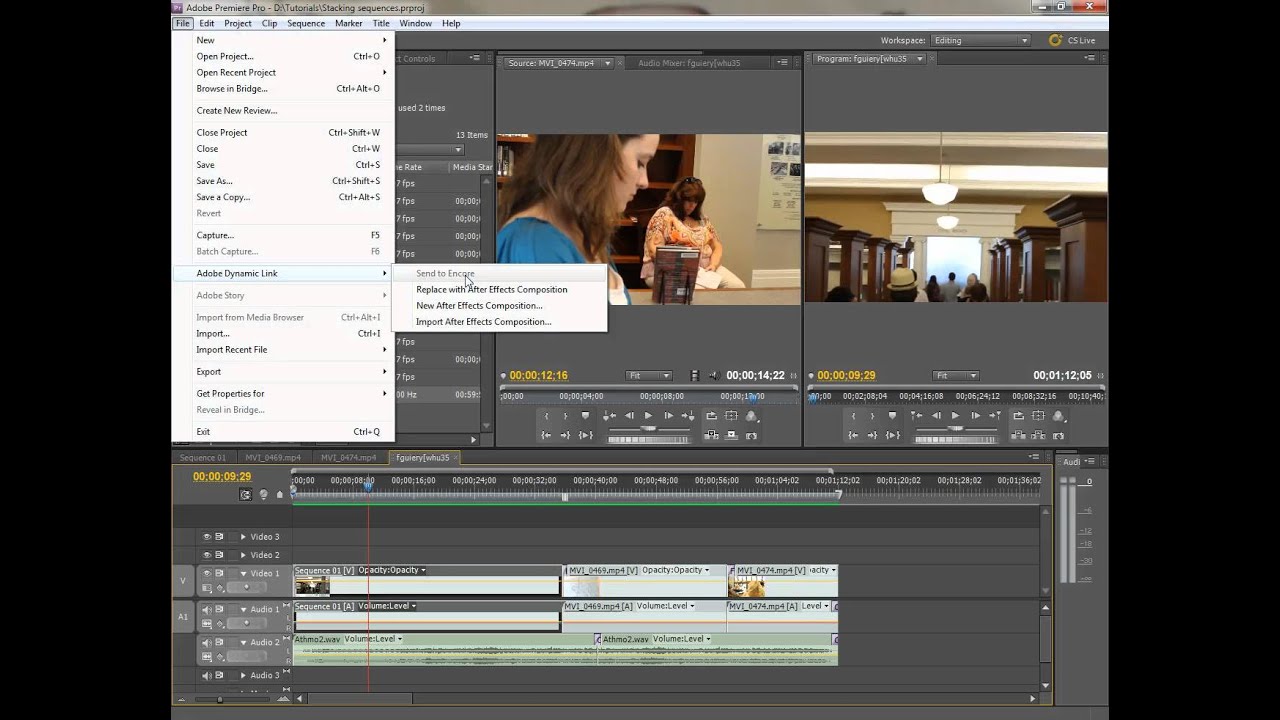The width and height of the screenshot is (1280, 720).
Task: Switch to Audio Mixer tab
Action: coord(689,63)
